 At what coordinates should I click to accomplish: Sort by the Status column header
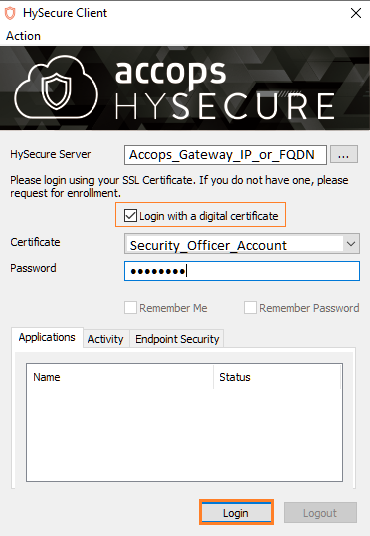(277, 377)
